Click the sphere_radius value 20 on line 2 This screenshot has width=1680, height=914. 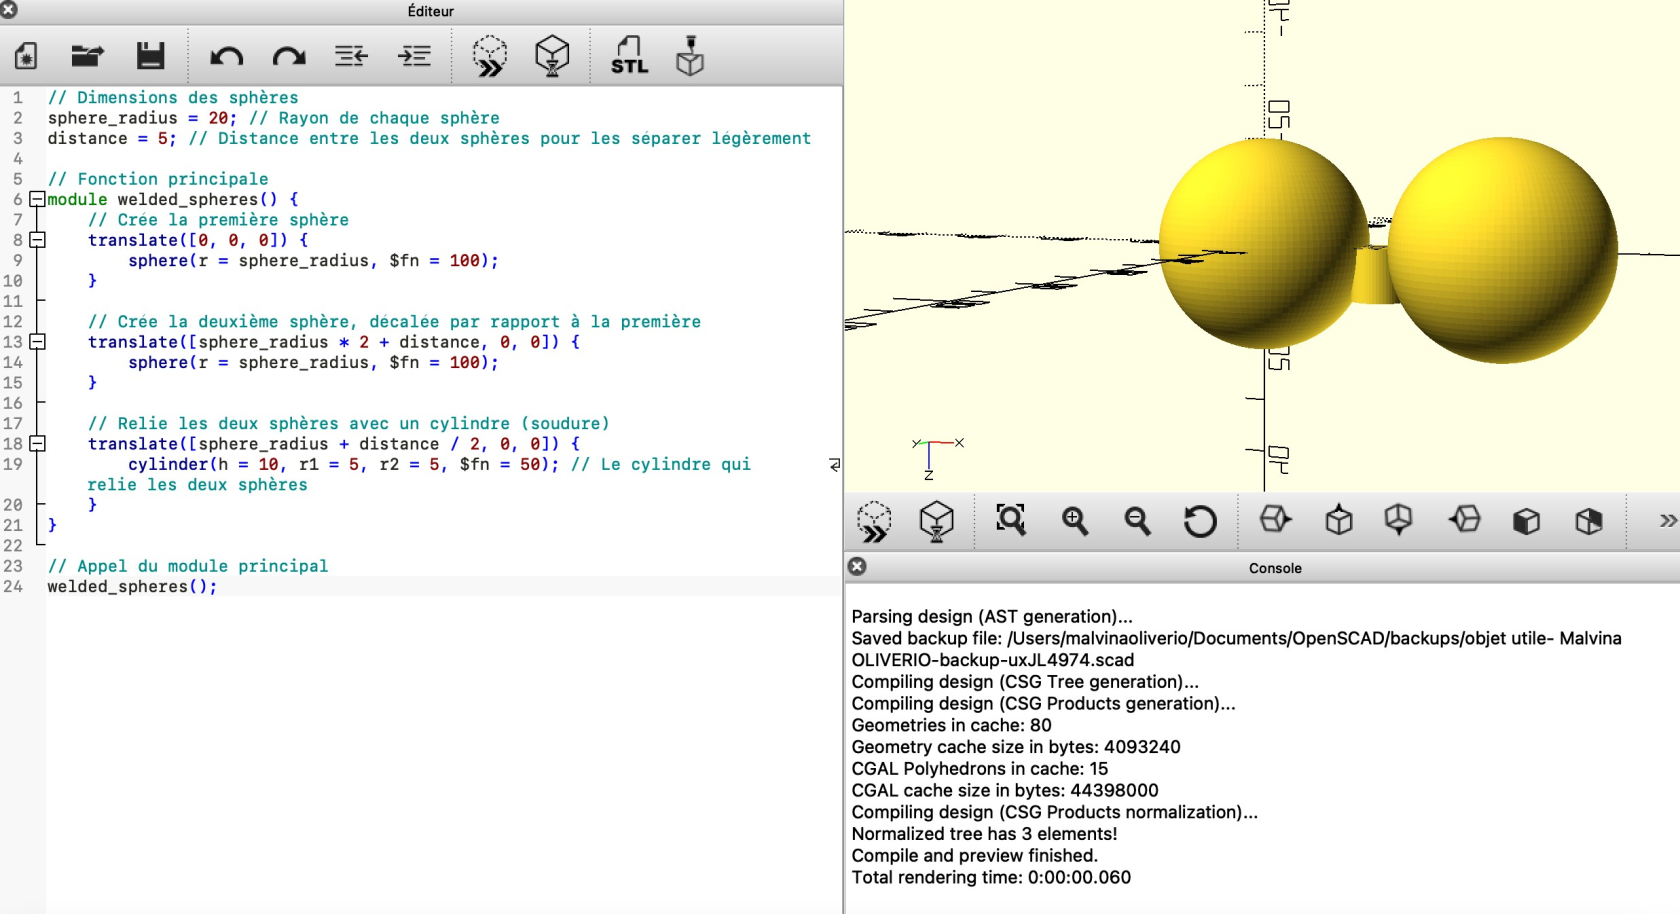[x=218, y=118]
